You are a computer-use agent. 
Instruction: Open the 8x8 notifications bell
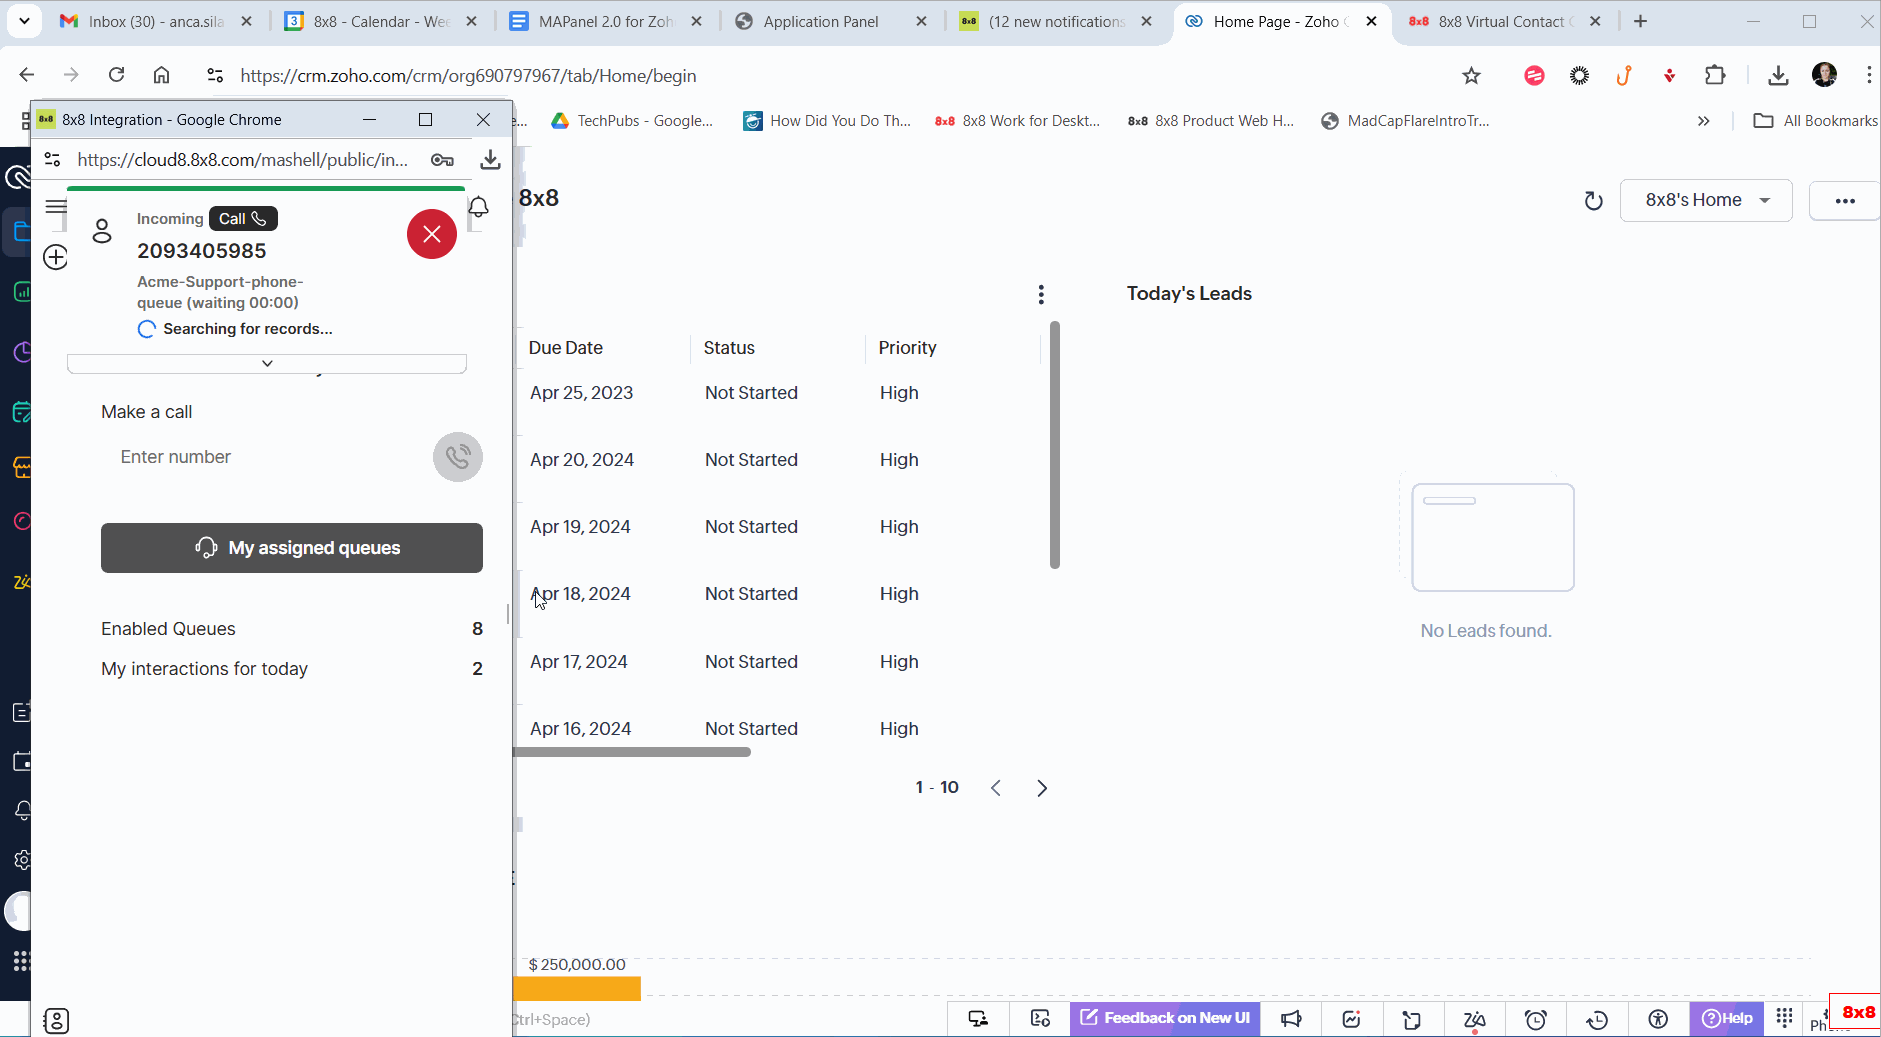[479, 207]
